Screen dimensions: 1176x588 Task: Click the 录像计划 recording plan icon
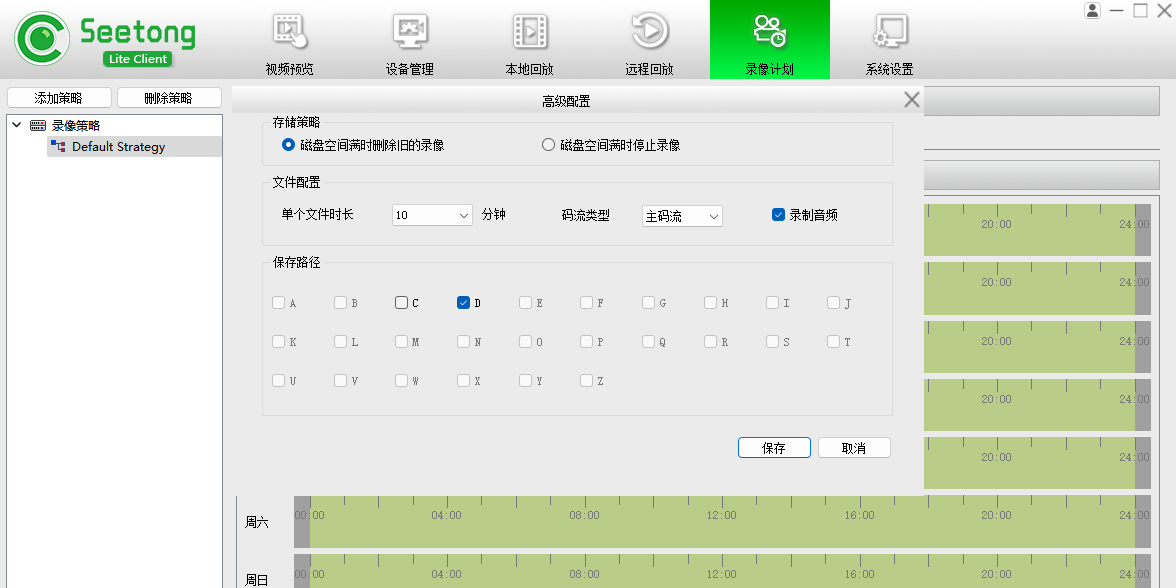pos(769,32)
